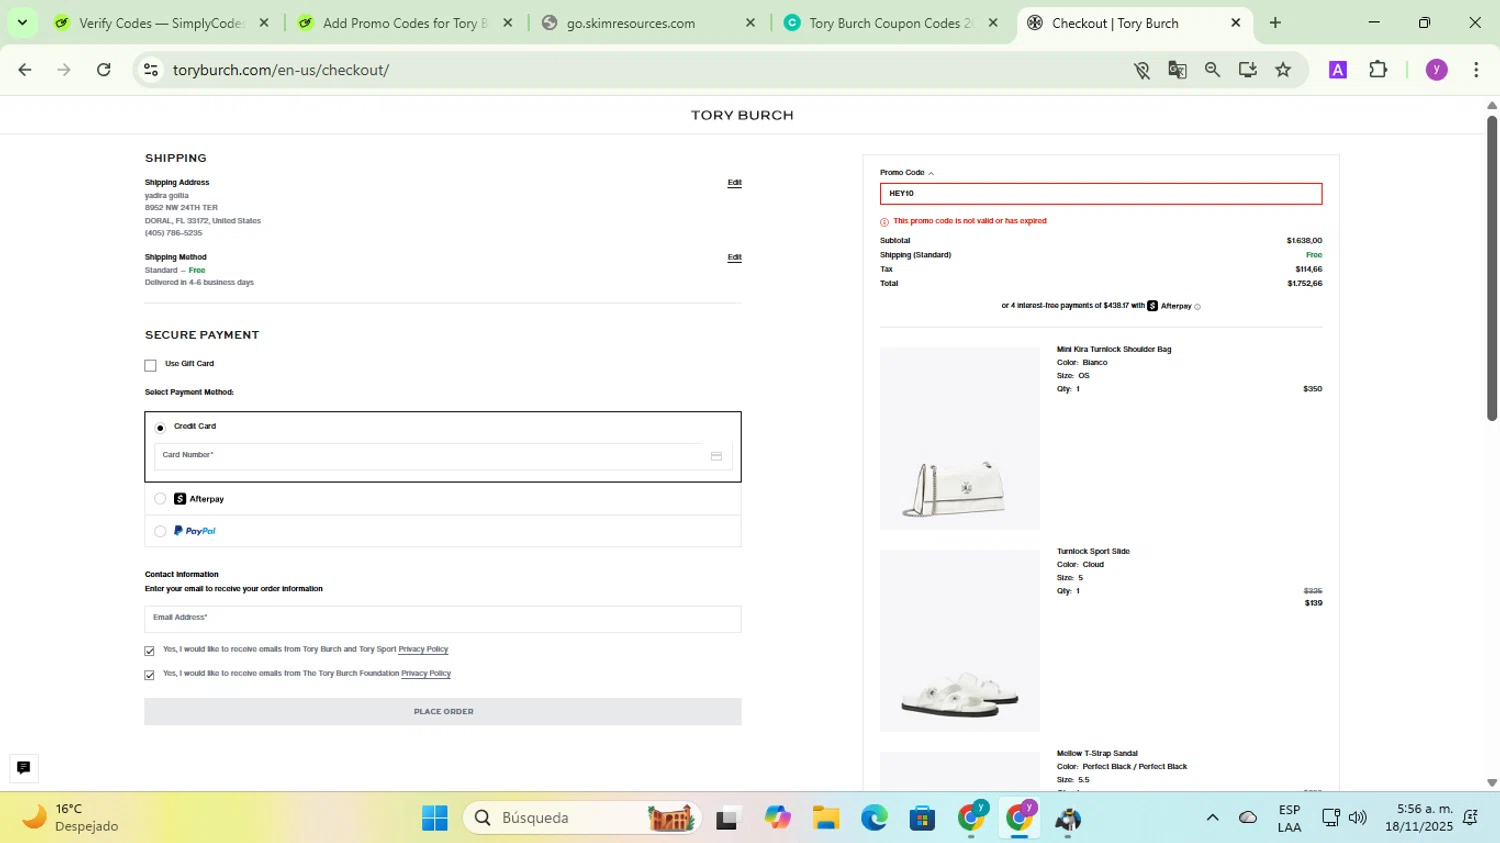This screenshot has width=1500, height=843.
Task: Open Microsoft Store from the taskbar
Action: click(922, 818)
